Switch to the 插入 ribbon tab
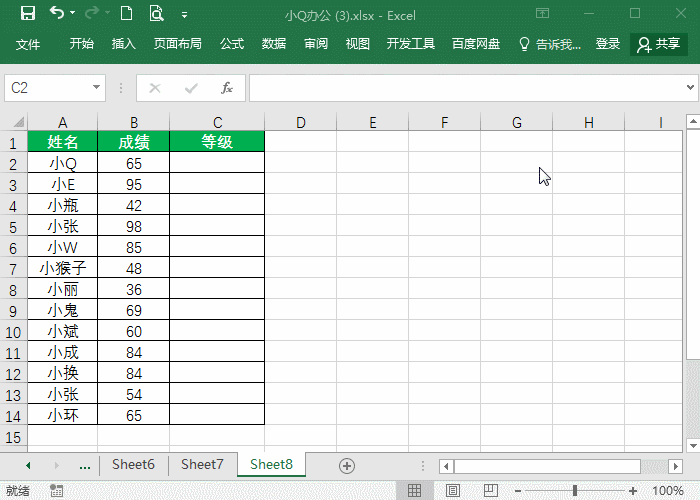 tap(124, 44)
